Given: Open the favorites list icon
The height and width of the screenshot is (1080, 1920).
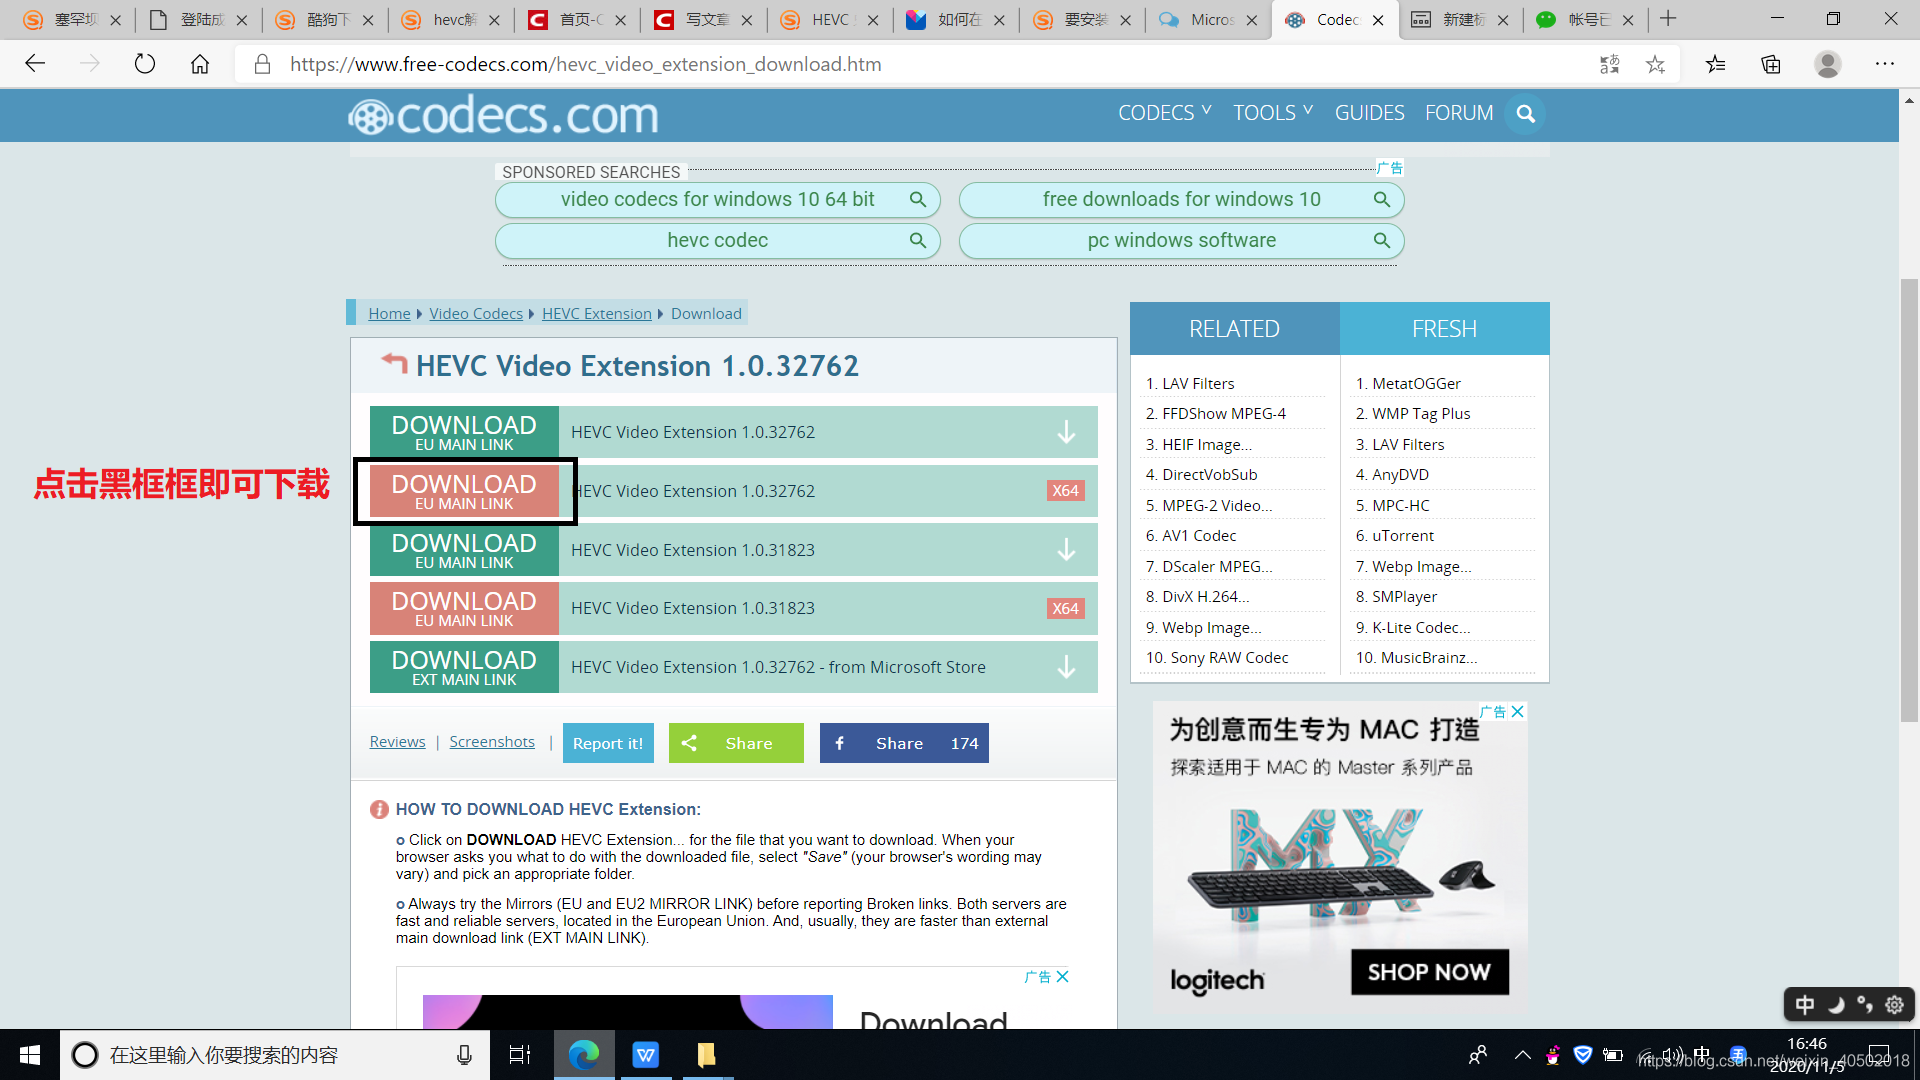Looking at the screenshot, I should [1716, 64].
